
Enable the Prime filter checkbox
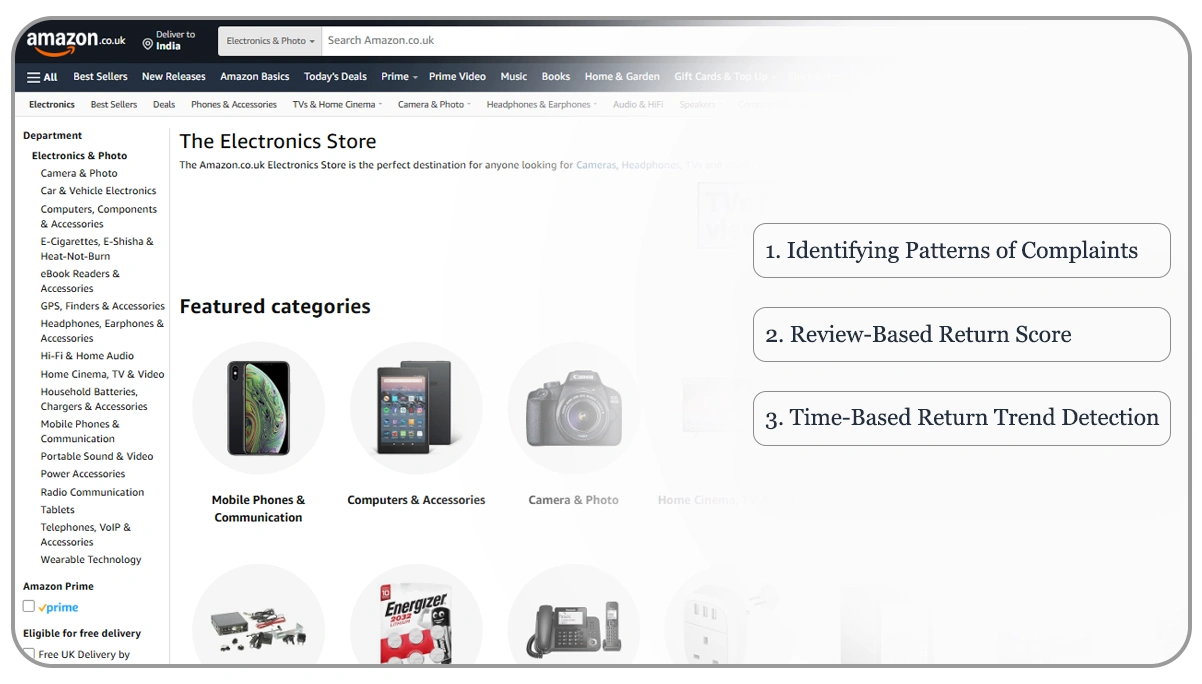click(x=29, y=606)
